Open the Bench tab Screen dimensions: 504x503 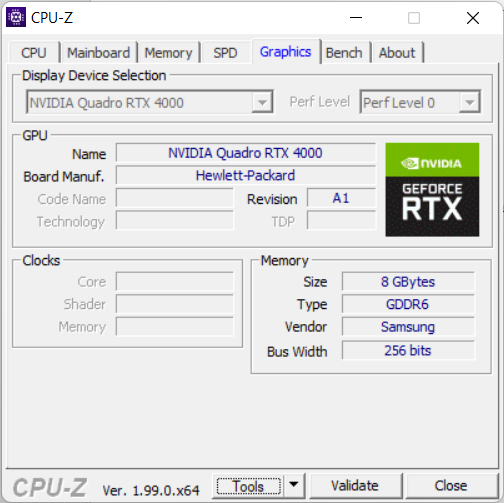click(x=344, y=53)
